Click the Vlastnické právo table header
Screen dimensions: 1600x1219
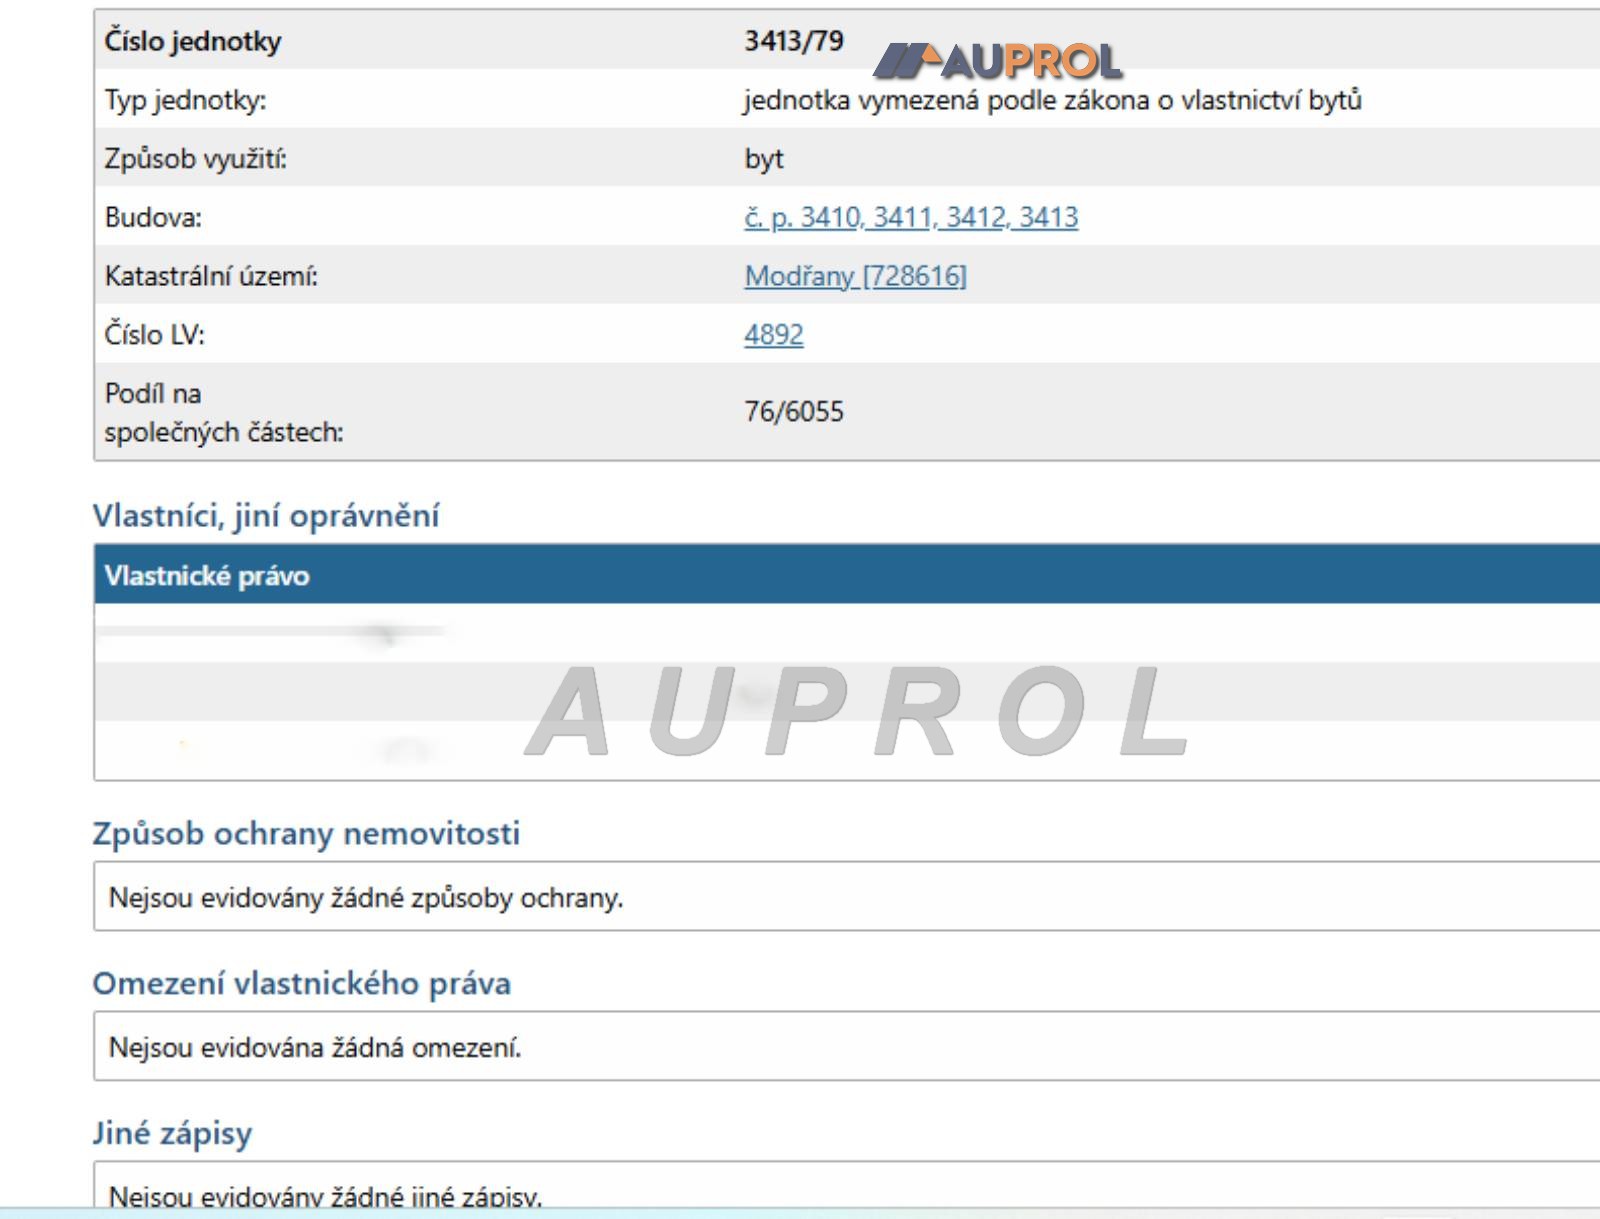(x=207, y=575)
